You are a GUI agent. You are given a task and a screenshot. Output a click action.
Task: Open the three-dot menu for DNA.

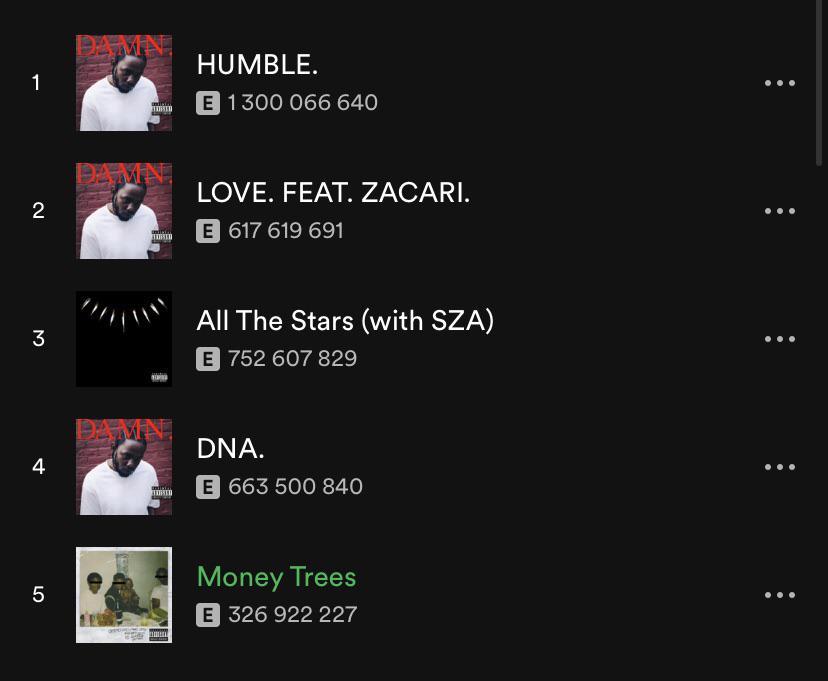pos(779,467)
